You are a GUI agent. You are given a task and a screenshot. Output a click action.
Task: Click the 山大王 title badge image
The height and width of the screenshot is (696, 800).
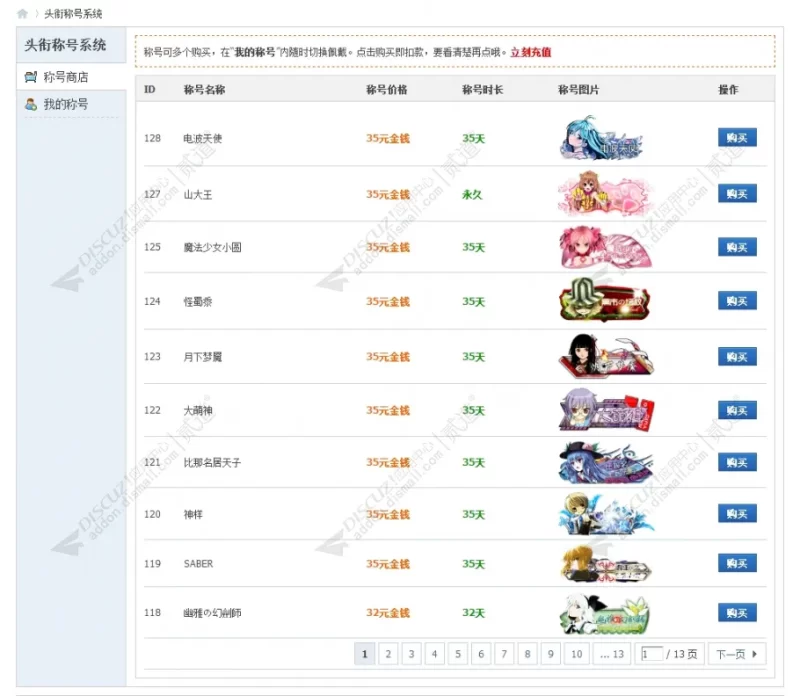[x=605, y=194]
